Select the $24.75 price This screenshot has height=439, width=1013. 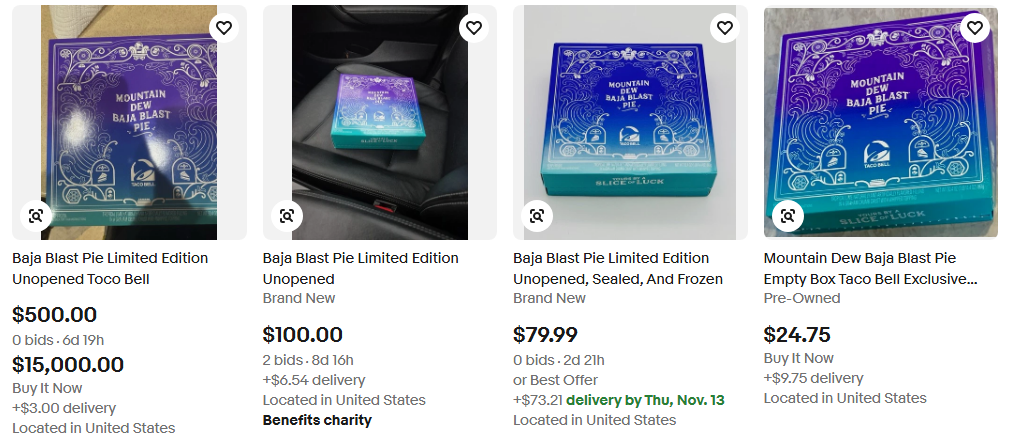coord(796,334)
